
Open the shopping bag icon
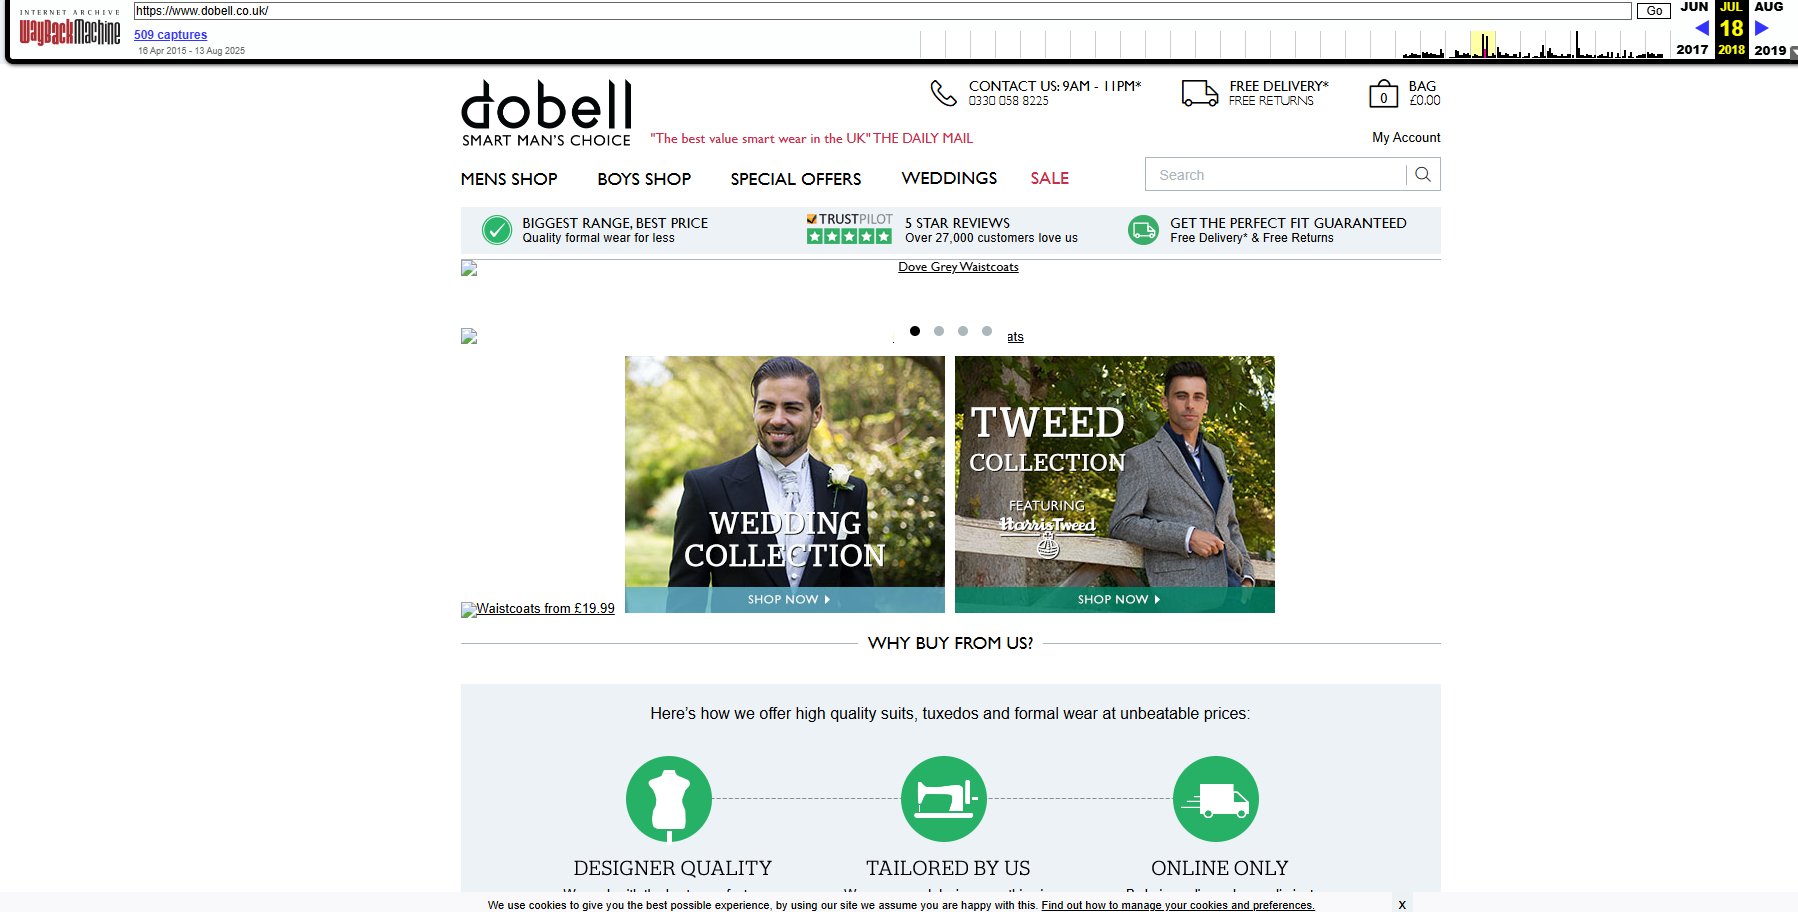(1383, 93)
